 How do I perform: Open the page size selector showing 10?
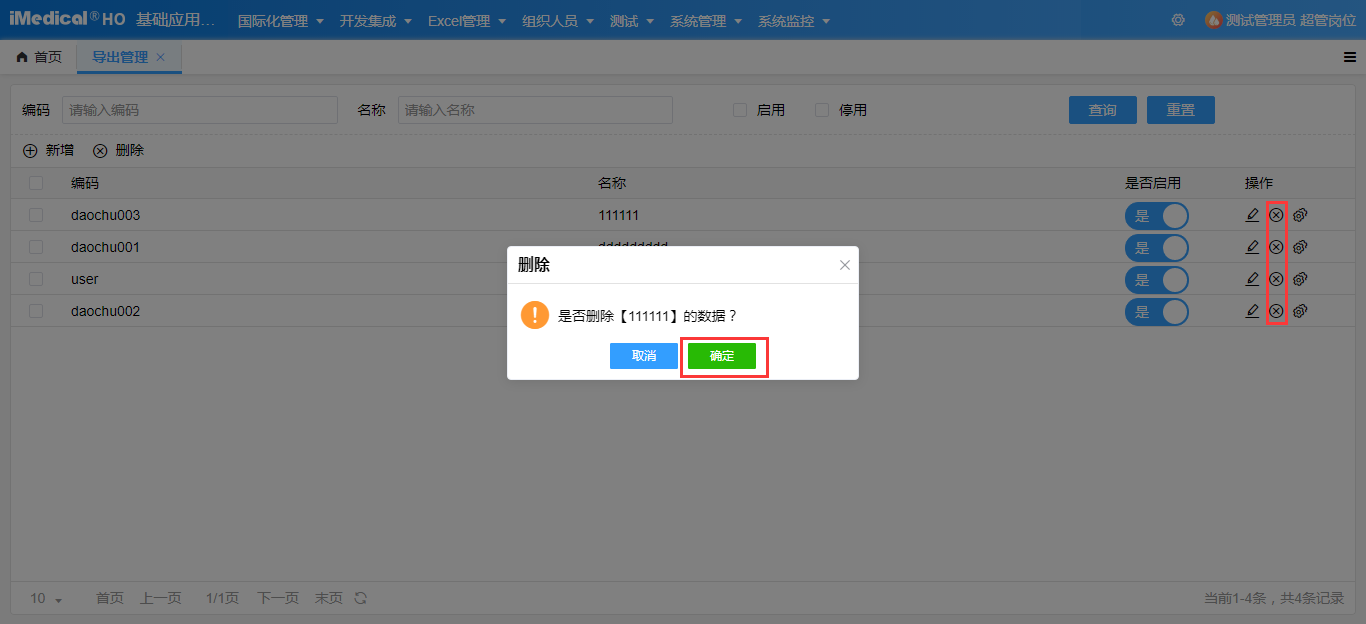43,597
